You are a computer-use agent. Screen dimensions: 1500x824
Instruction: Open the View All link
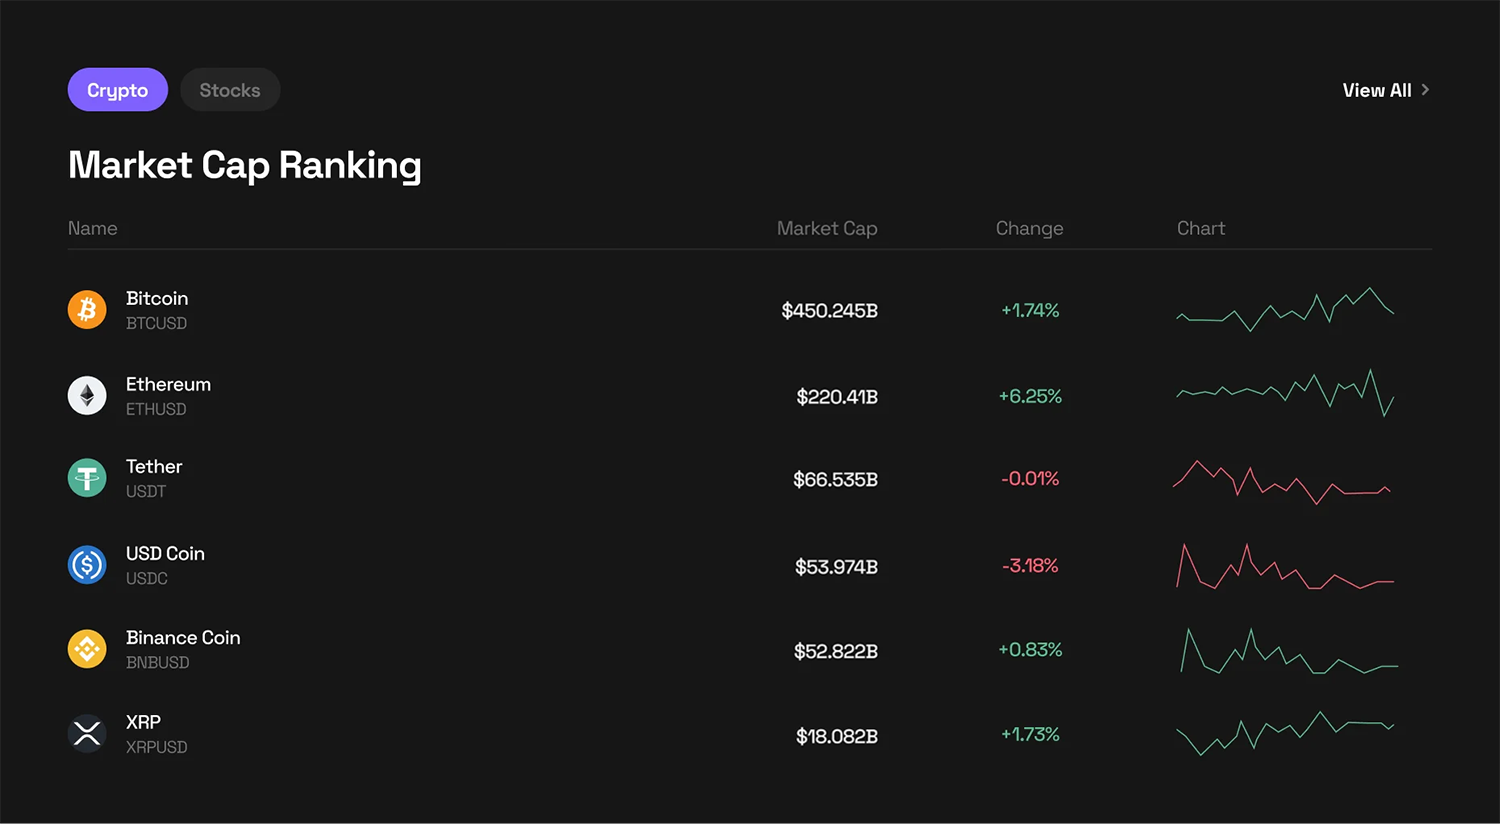[1376, 90]
